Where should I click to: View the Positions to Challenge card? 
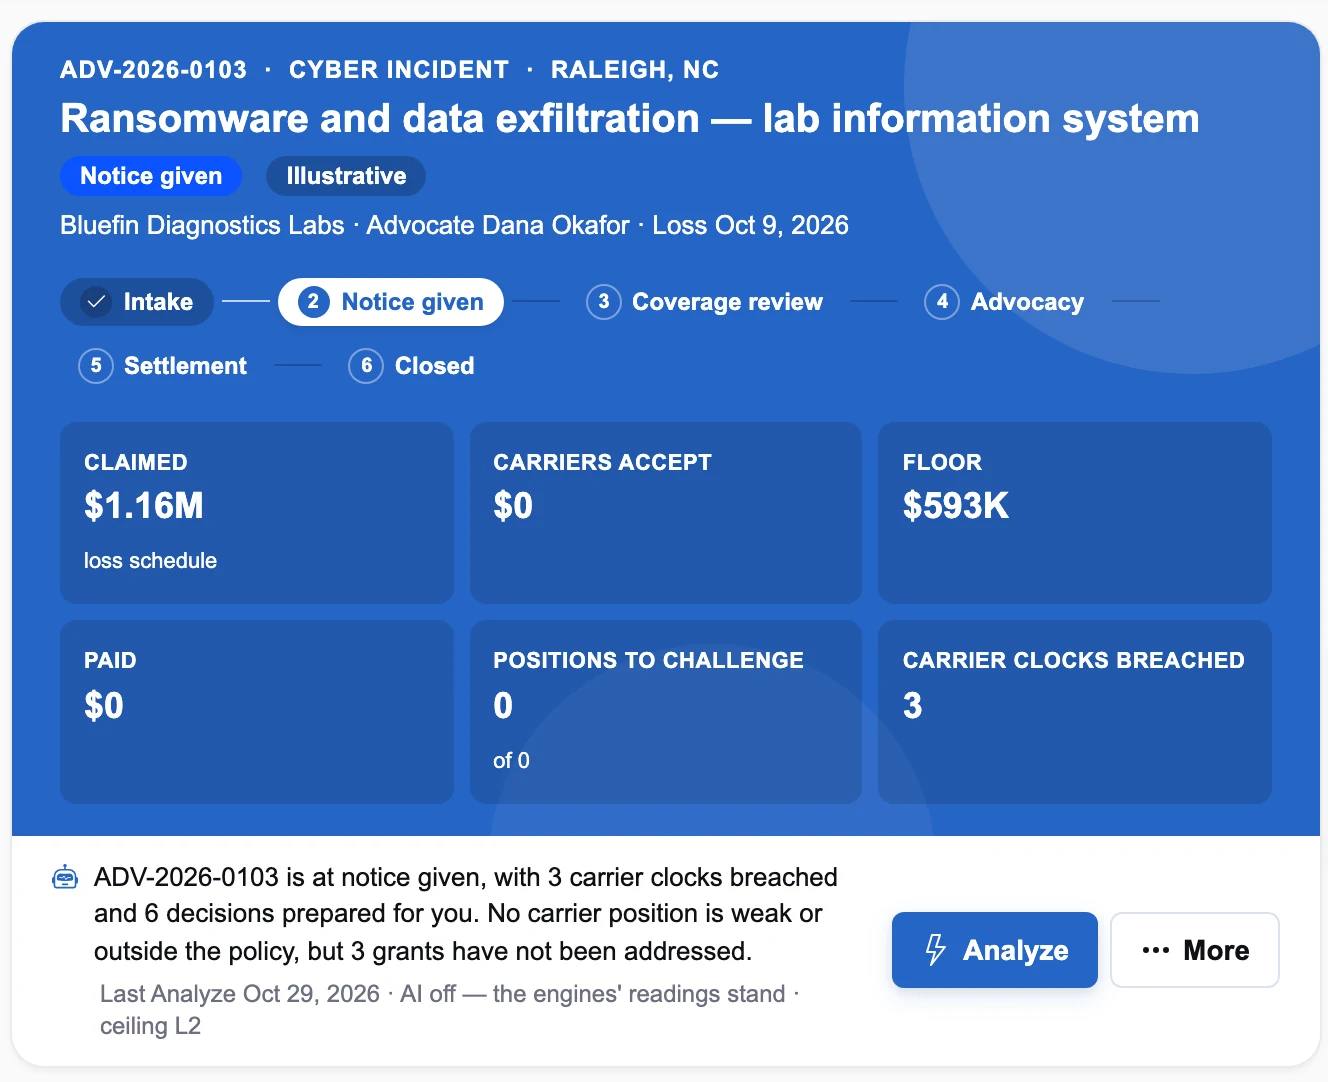(x=666, y=712)
